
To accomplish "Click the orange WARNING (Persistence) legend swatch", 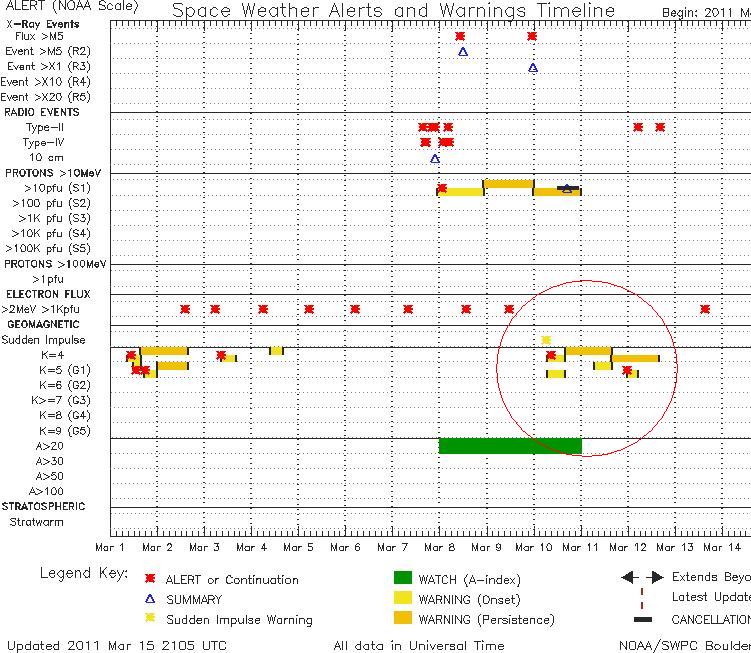I will pyautogui.click(x=403, y=618).
